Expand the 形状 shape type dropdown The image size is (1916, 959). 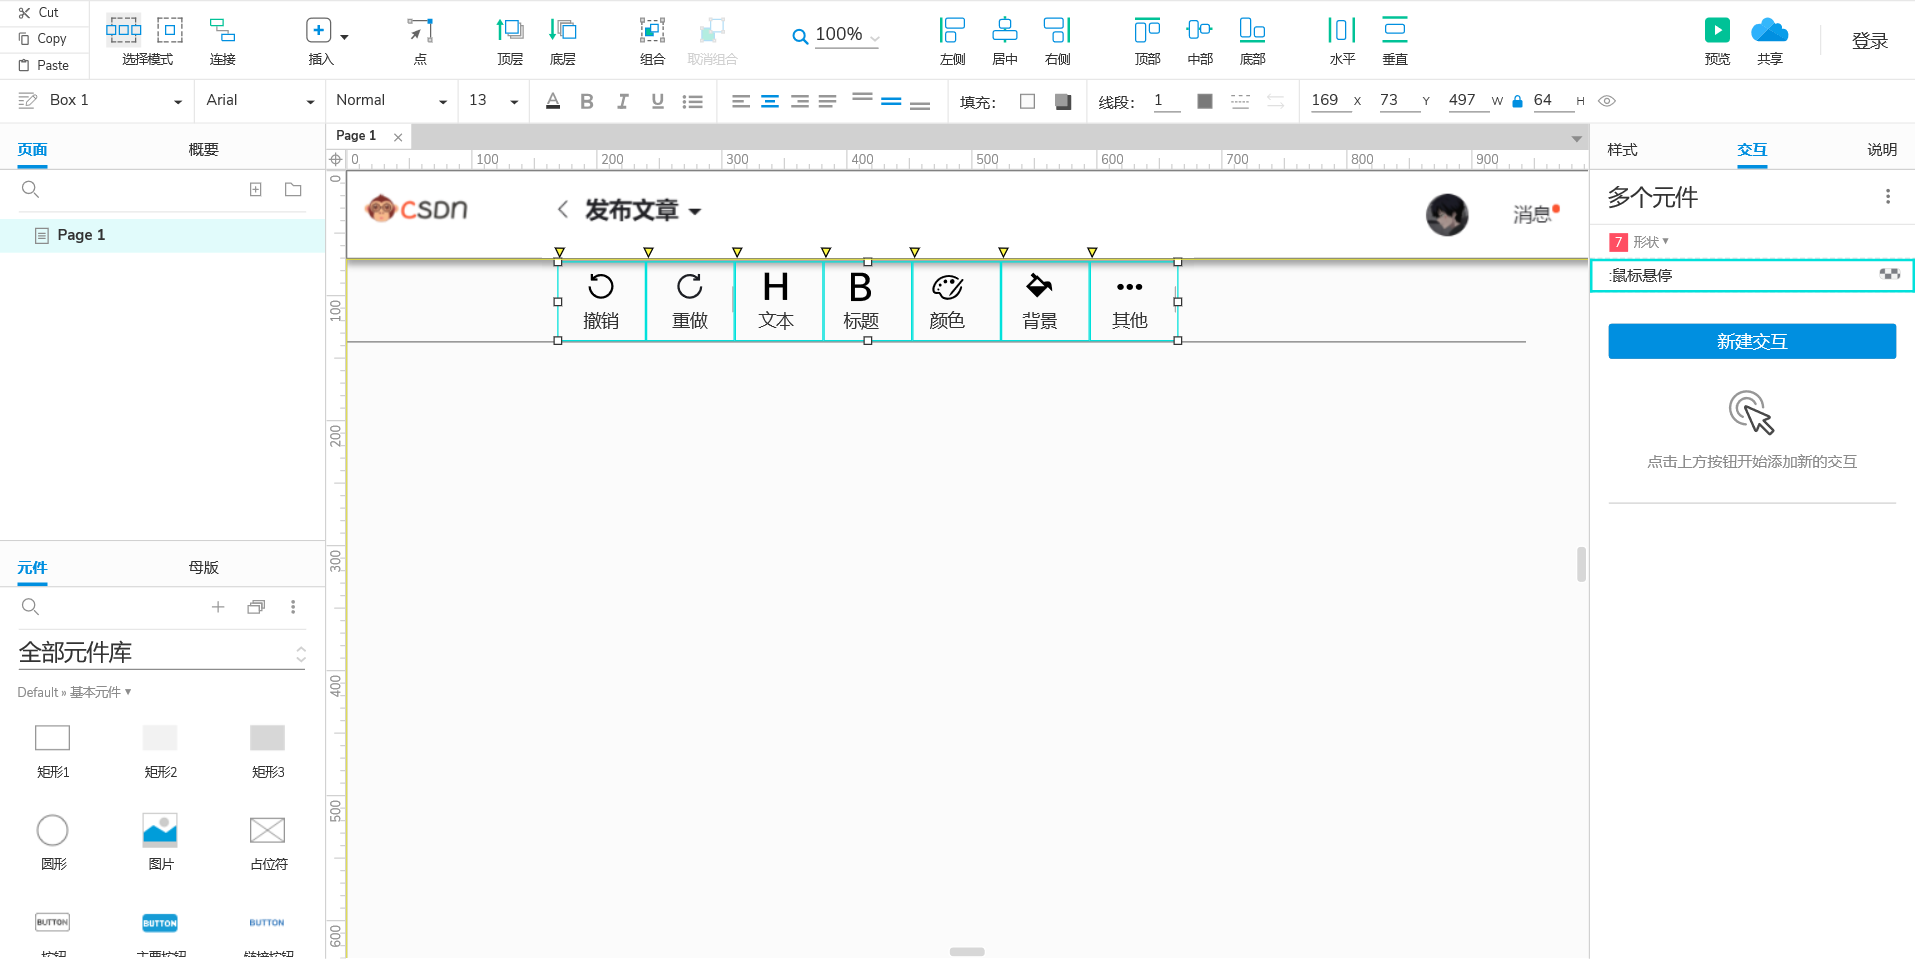pyautogui.click(x=1650, y=242)
